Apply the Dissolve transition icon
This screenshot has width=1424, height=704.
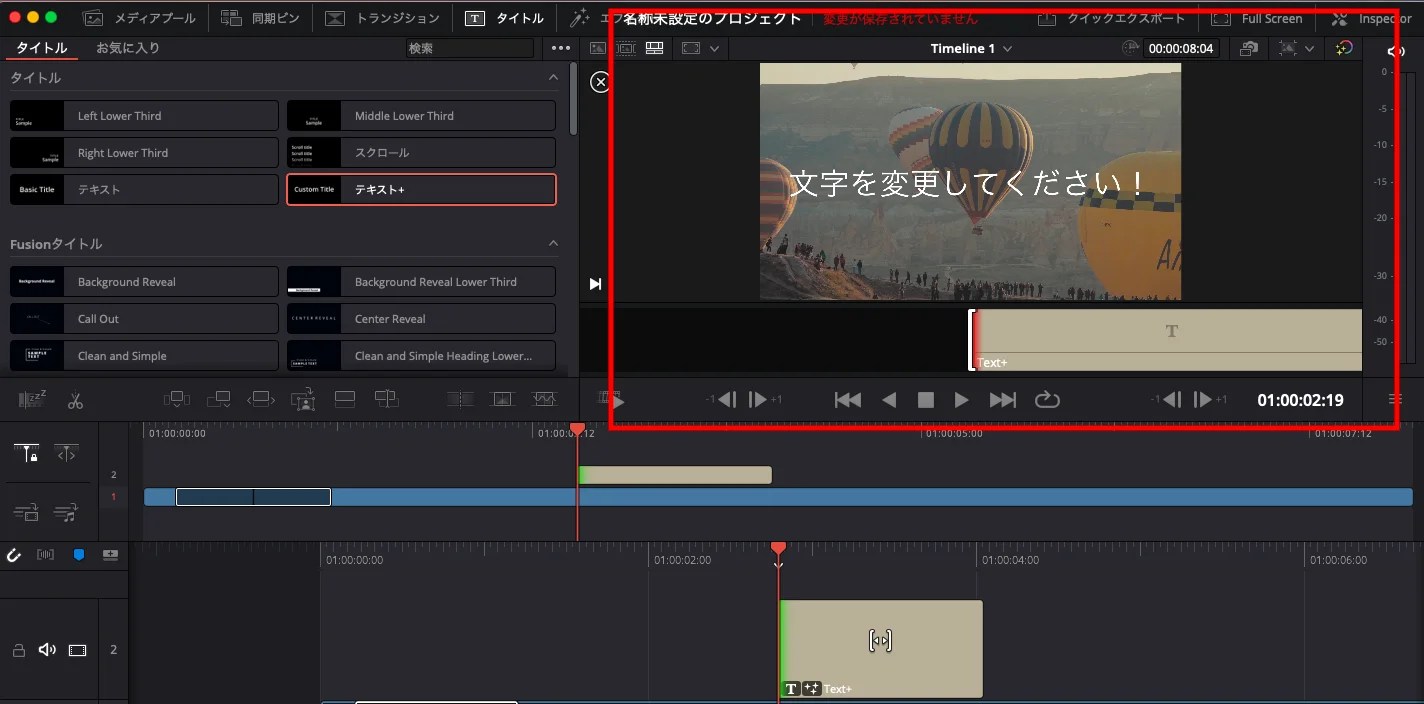point(502,399)
